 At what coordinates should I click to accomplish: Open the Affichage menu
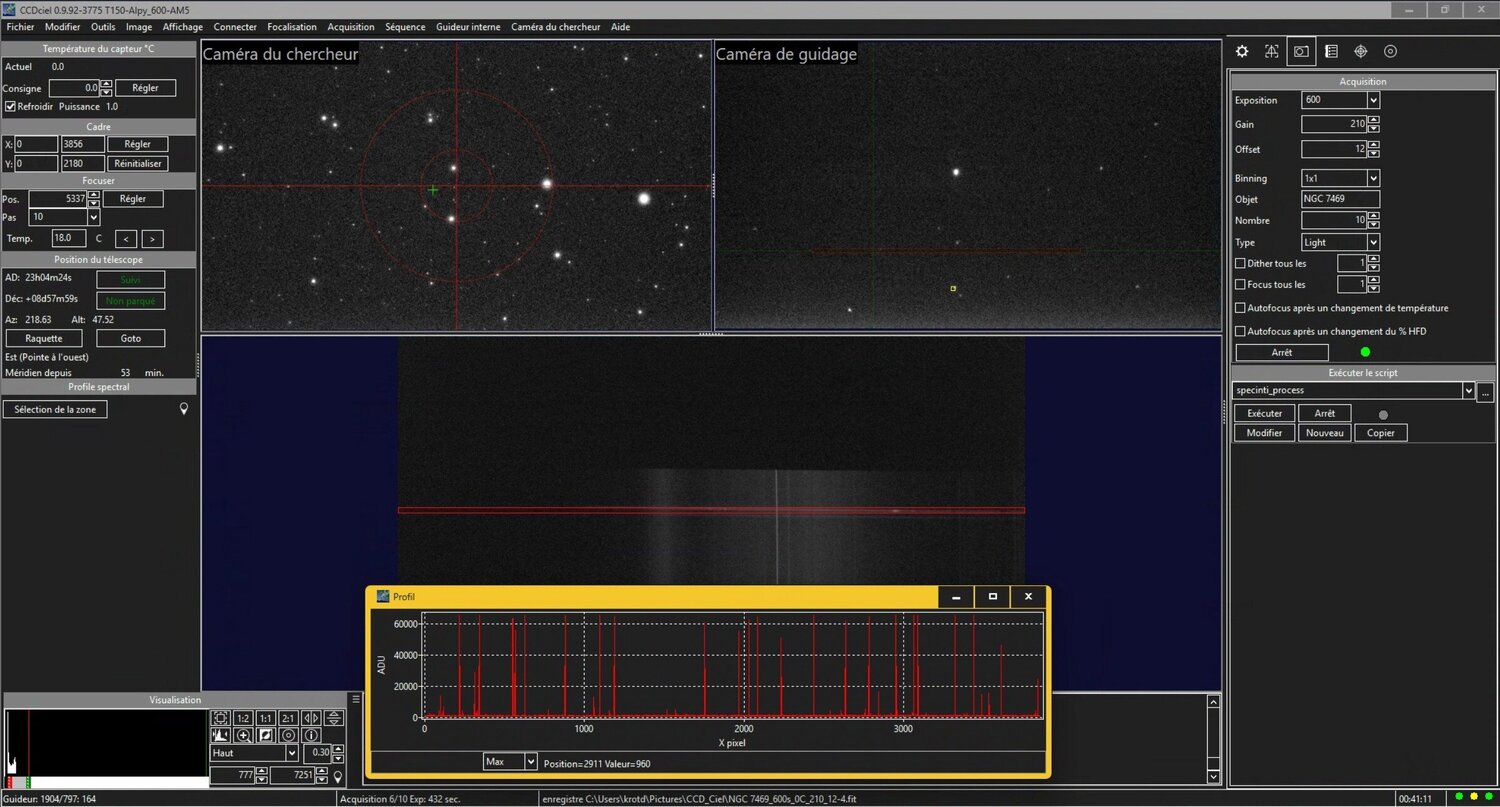coord(182,27)
